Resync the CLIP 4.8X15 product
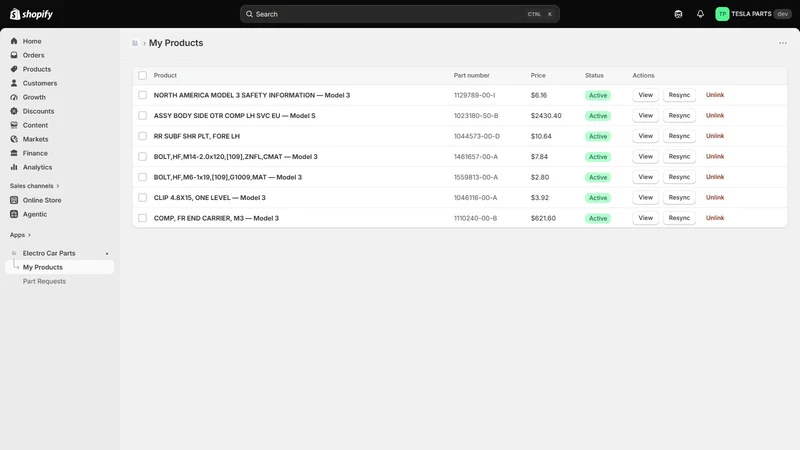Viewport: 800px width, 450px height. coord(679,197)
